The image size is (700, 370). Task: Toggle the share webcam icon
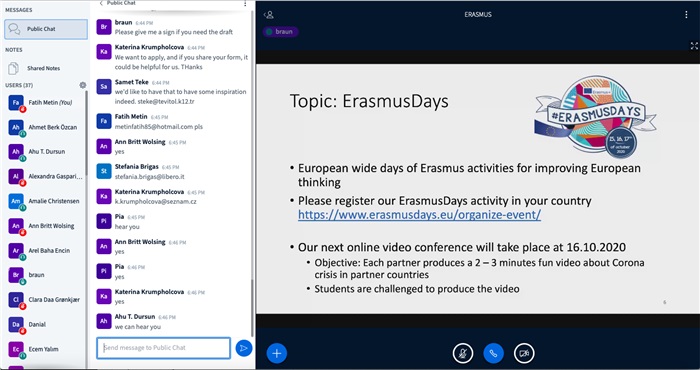(x=524, y=353)
